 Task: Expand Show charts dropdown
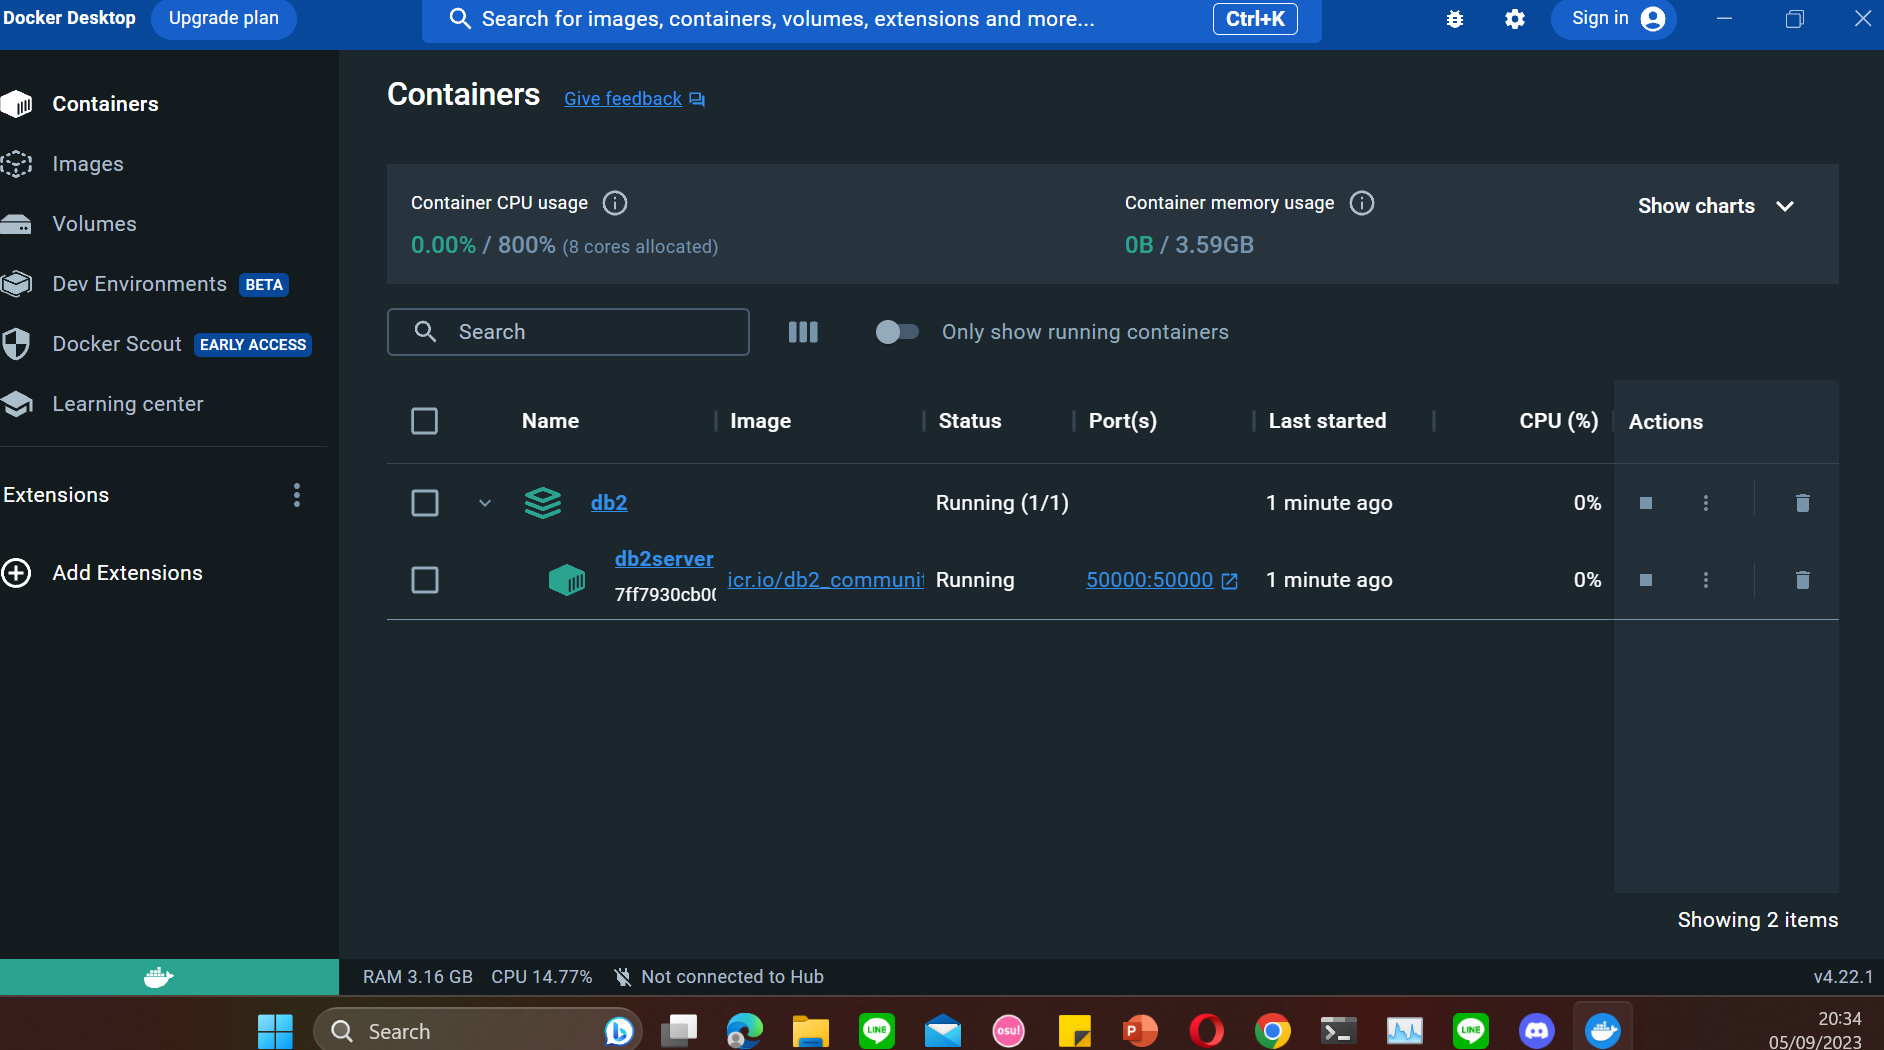point(1716,206)
